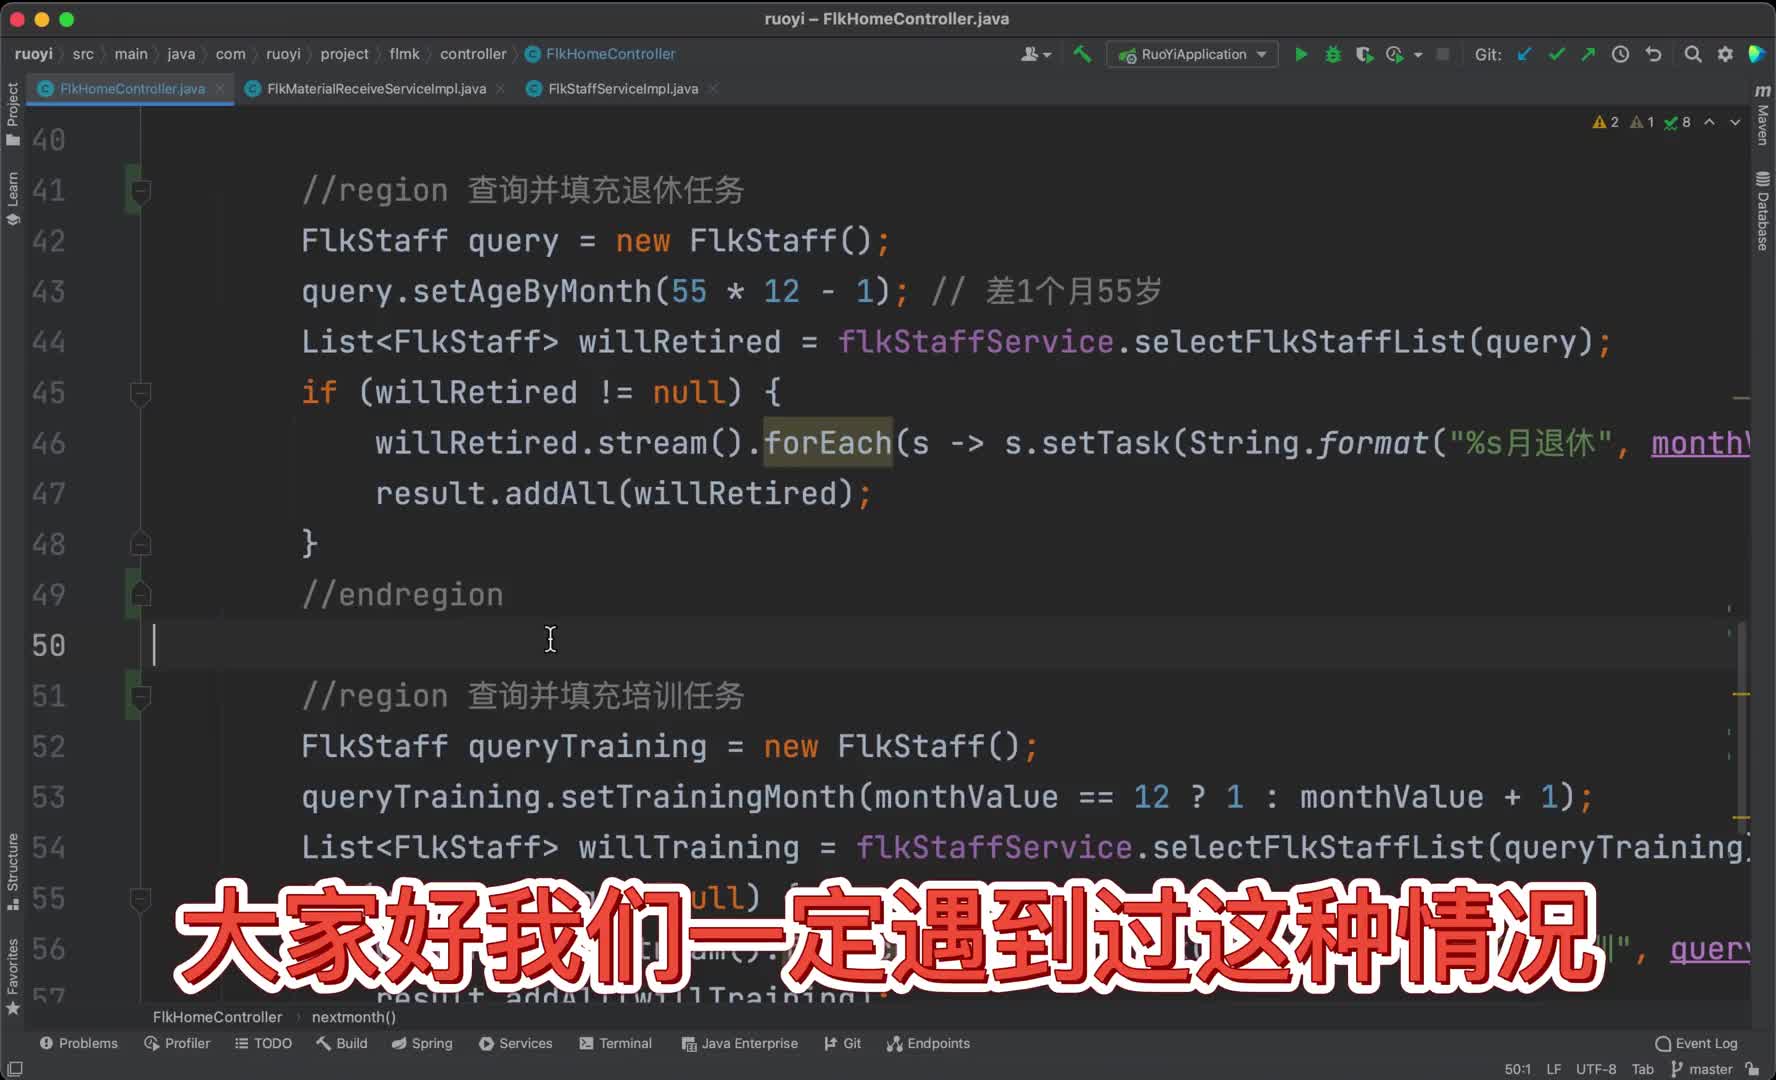Viewport: 1776px width, 1080px height.
Task: Run RuoYiApplication with the green play icon
Action: click(1301, 54)
